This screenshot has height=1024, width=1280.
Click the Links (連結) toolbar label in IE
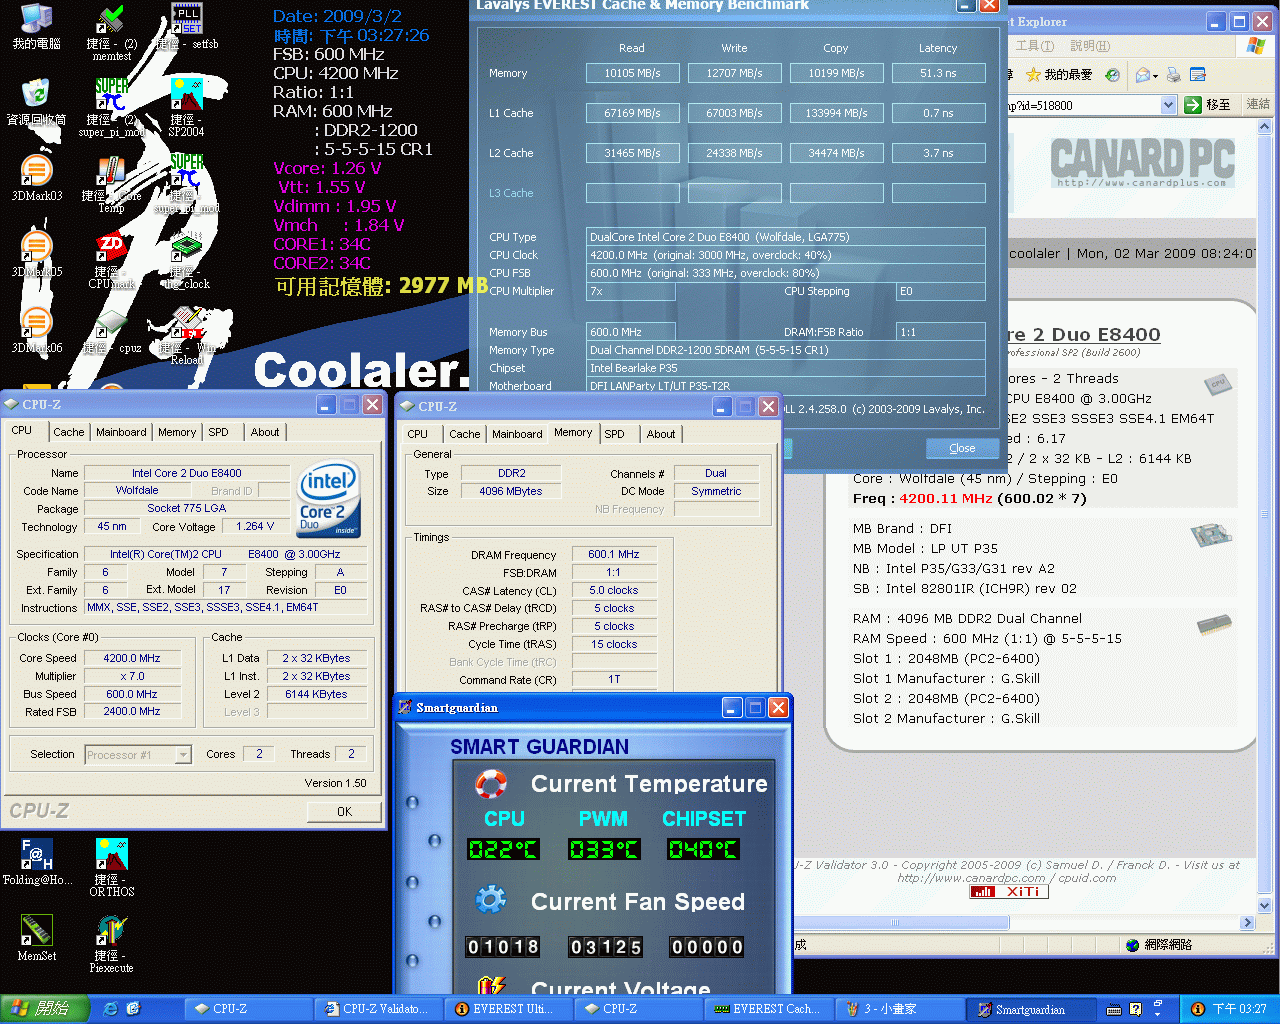(1258, 104)
